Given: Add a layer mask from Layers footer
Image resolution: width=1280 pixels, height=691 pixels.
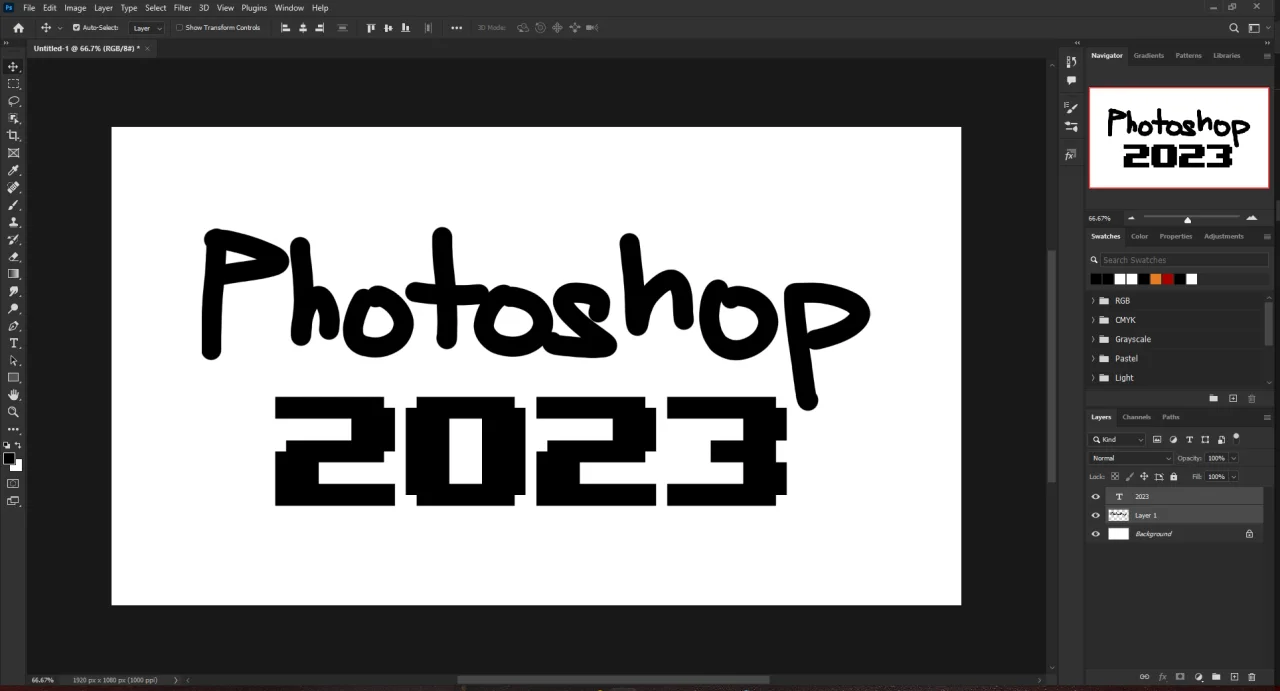Looking at the screenshot, I should coord(1180,677).
